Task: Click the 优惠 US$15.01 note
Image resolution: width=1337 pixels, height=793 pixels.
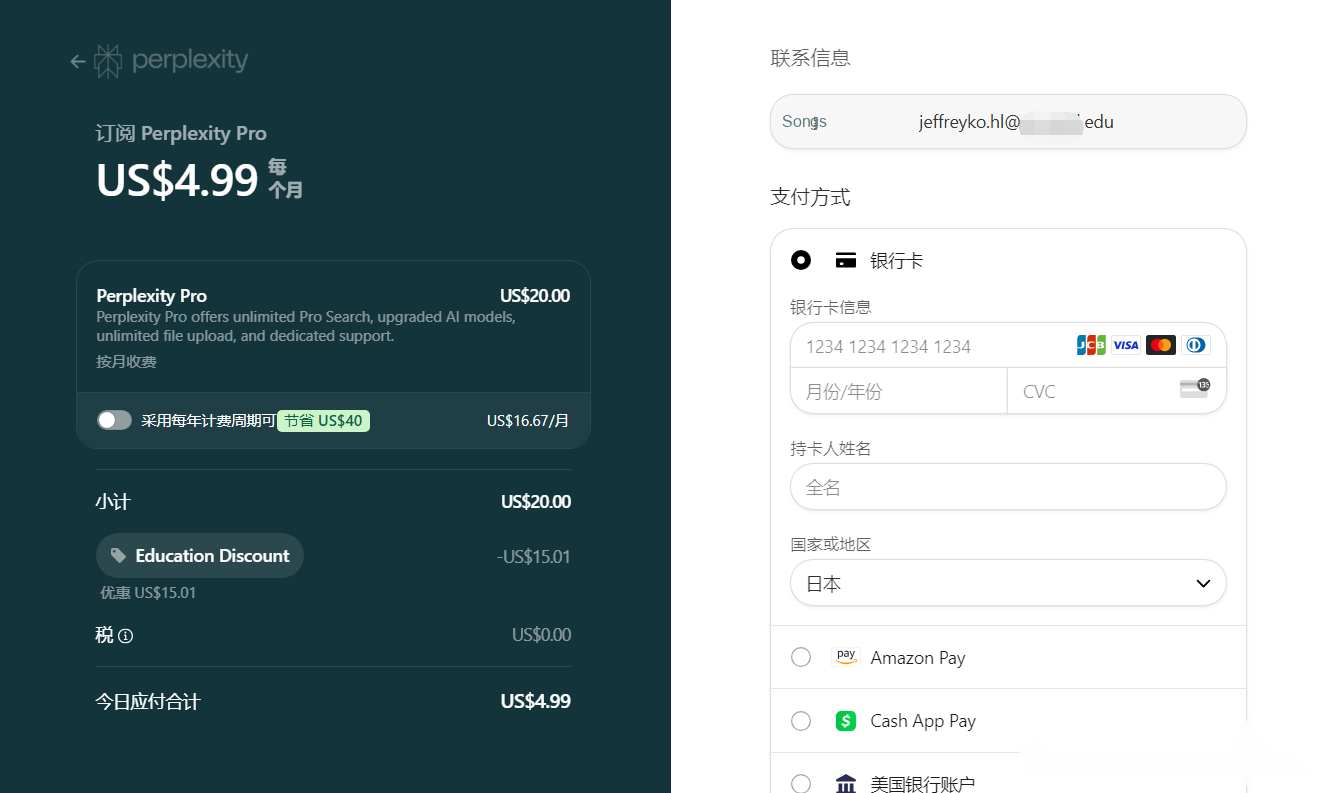Action: pyautogui.click(x=148, y=593)
